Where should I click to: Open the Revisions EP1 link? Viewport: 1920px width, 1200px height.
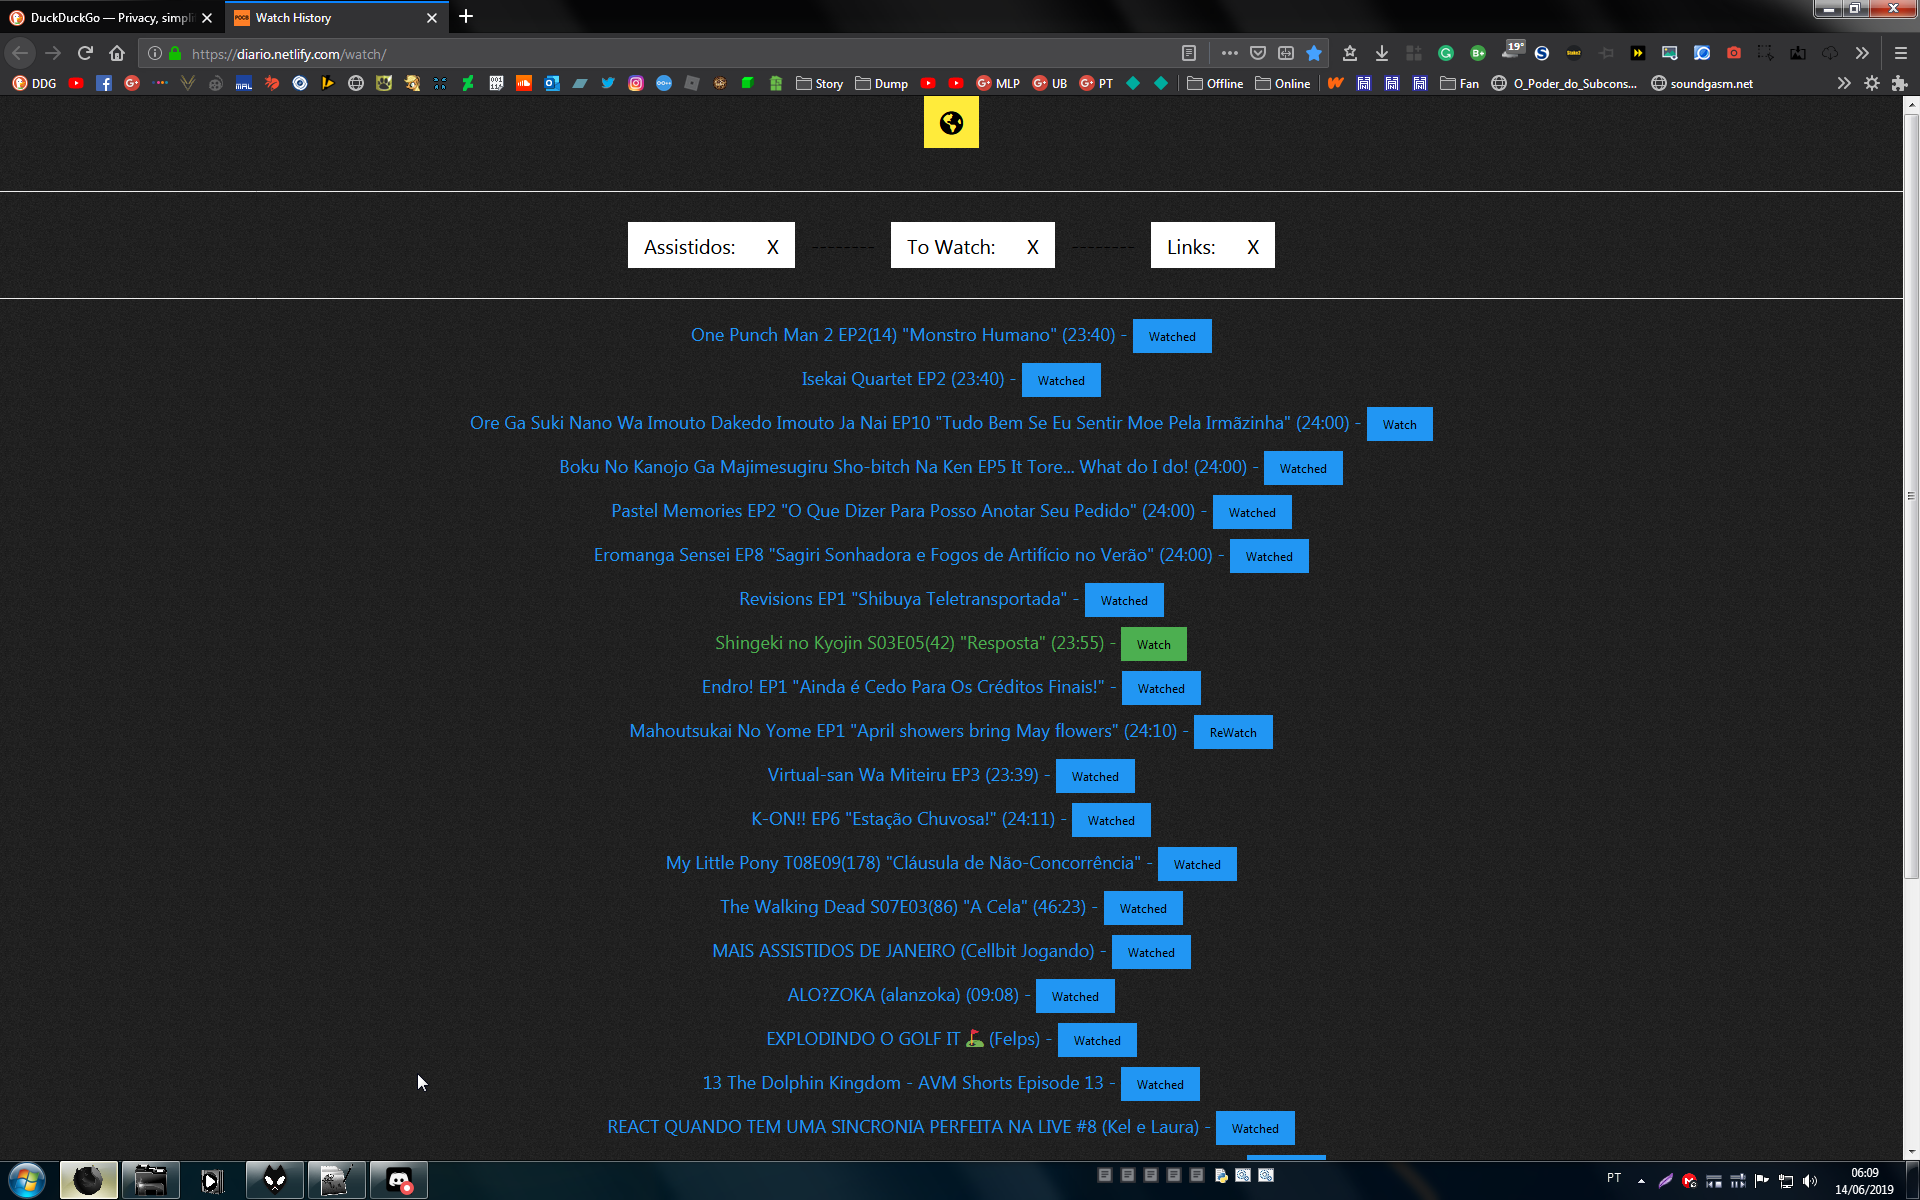tap(903, 599)
